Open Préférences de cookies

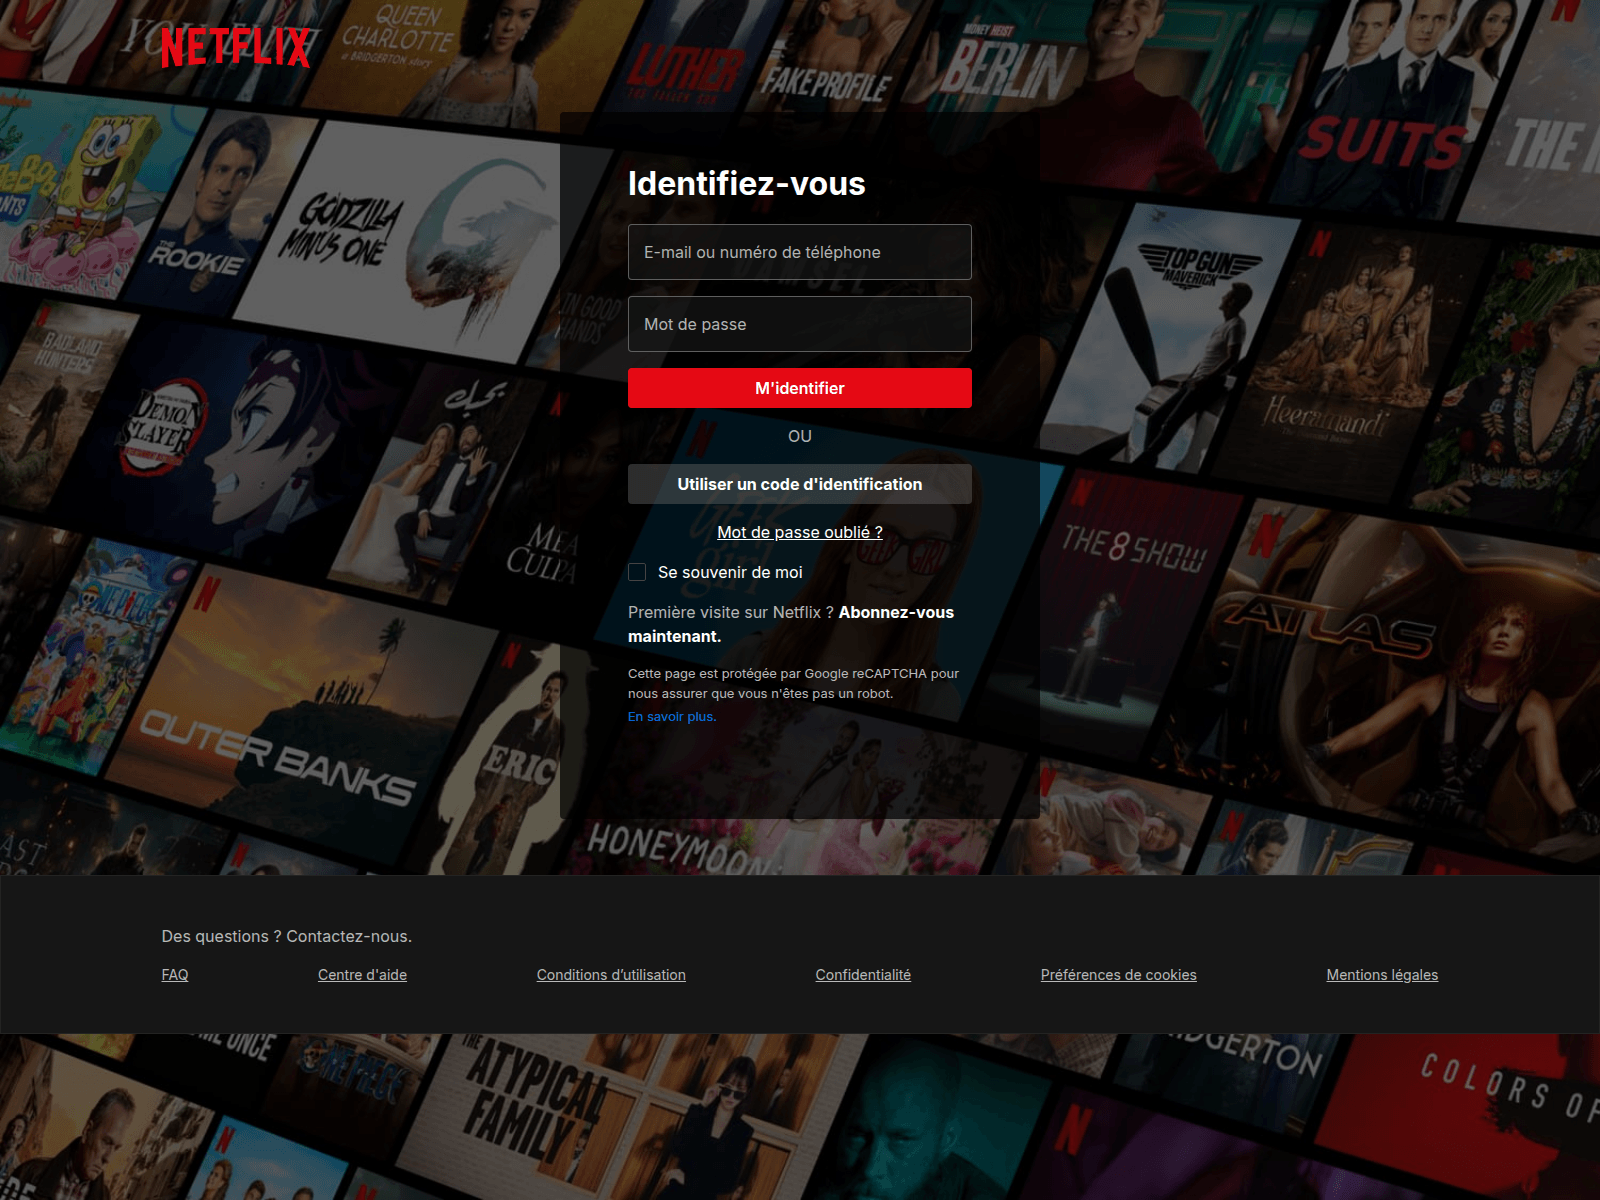coord(1119,975)
